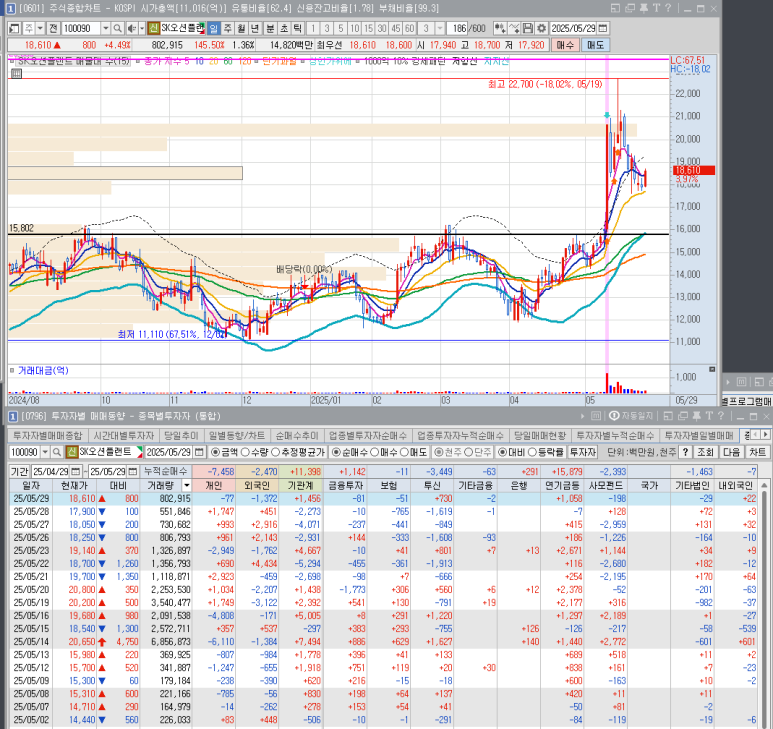Click the pin icon in investor panel title bar
773x729 pixels.
[696, 416]
